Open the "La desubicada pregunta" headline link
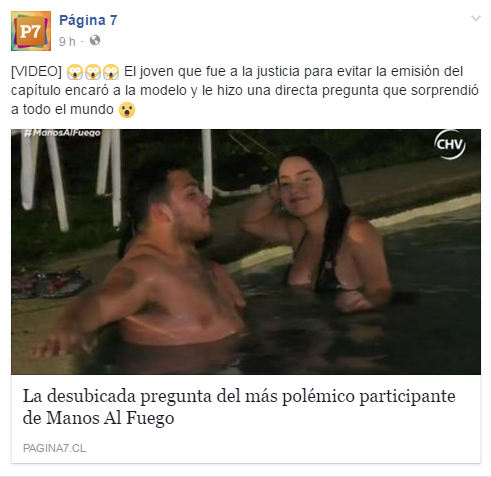Viewport: 491px width, 477px height. coord(239,407)
